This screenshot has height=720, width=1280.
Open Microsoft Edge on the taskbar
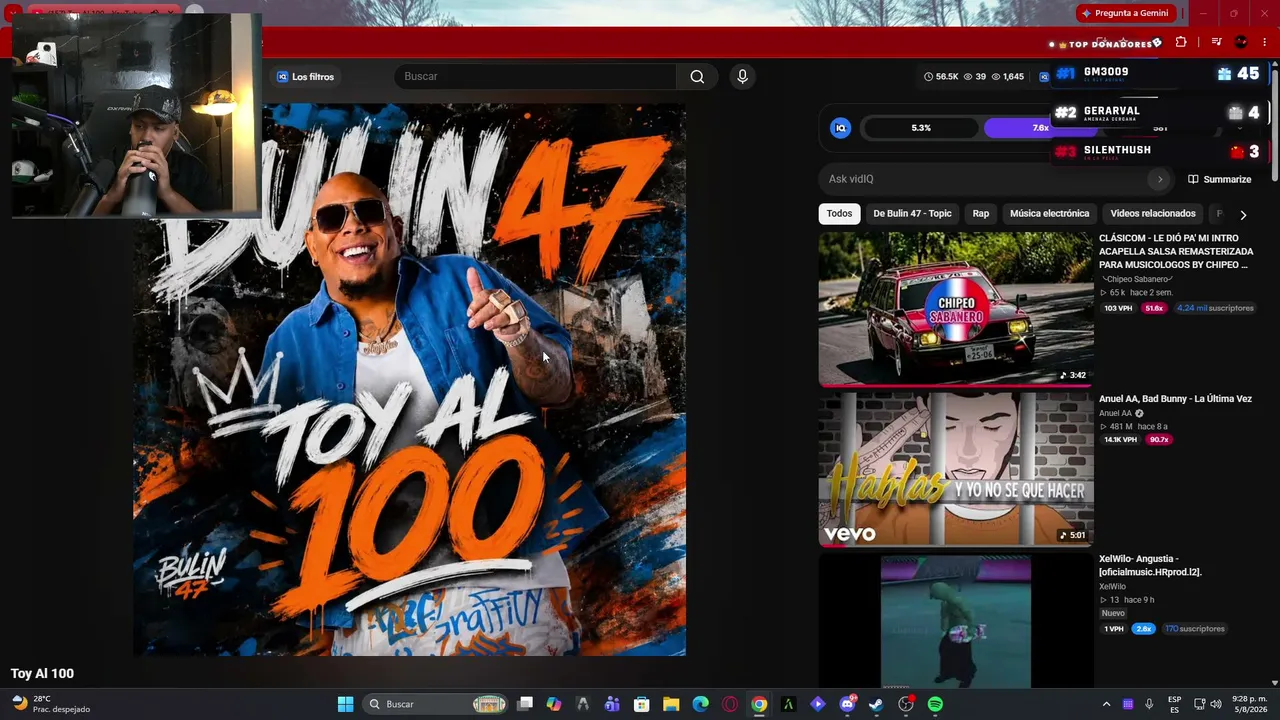click(701, 704)
